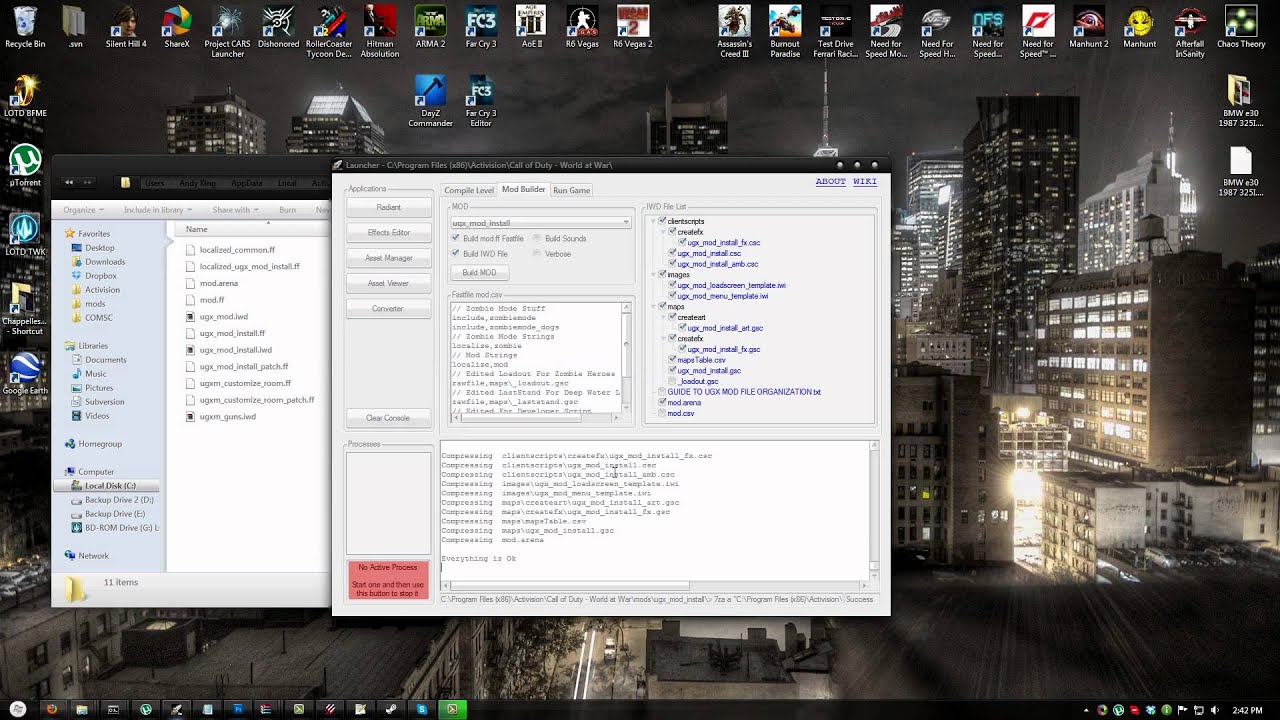Open the ugx_mod_install MOD dropdown

540,223
